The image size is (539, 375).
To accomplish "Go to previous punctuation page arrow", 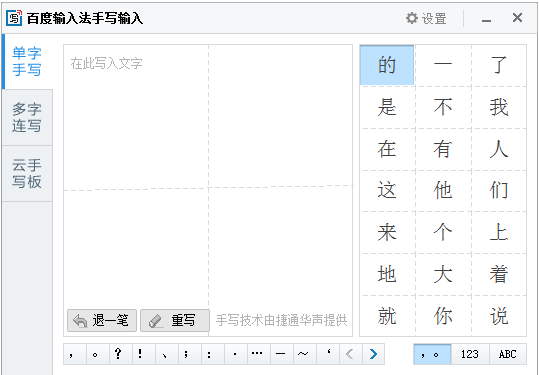I will click(351, 354).
